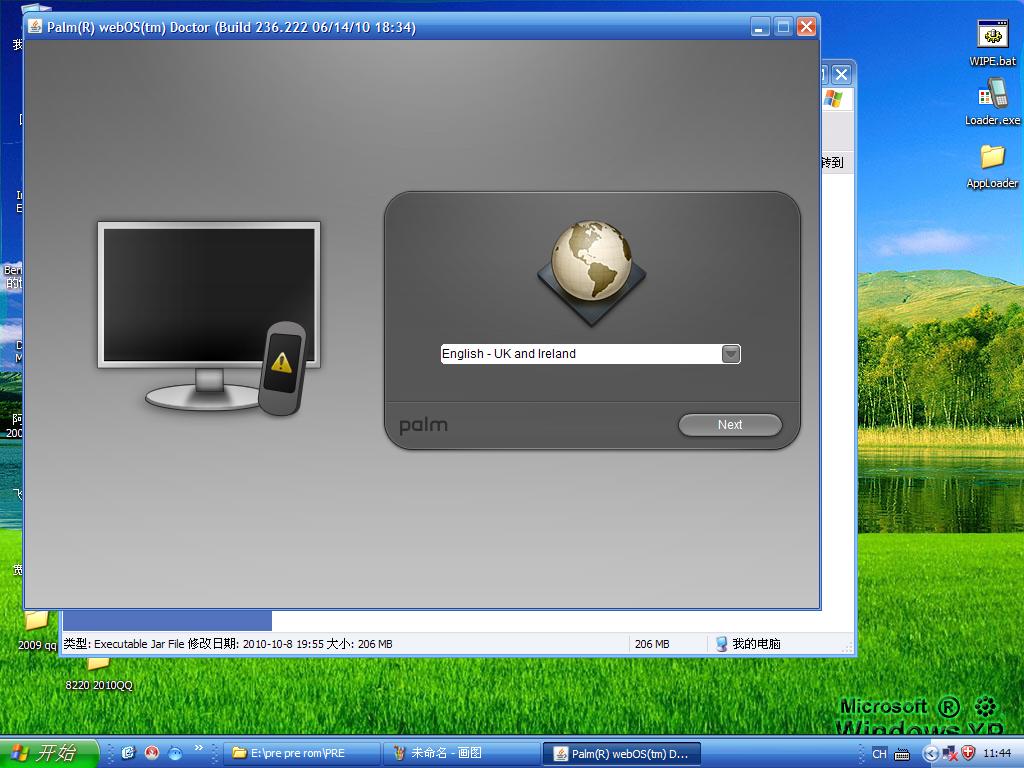
Task: Click the Next button
Action: (x=730, y=425)
